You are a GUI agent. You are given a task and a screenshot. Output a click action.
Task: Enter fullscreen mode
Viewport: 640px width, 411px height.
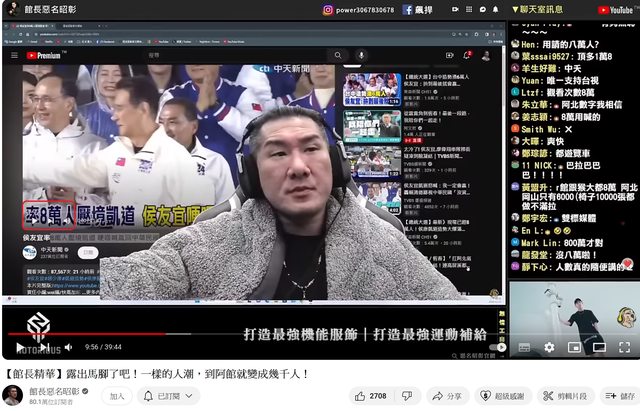tap(624, 347)
